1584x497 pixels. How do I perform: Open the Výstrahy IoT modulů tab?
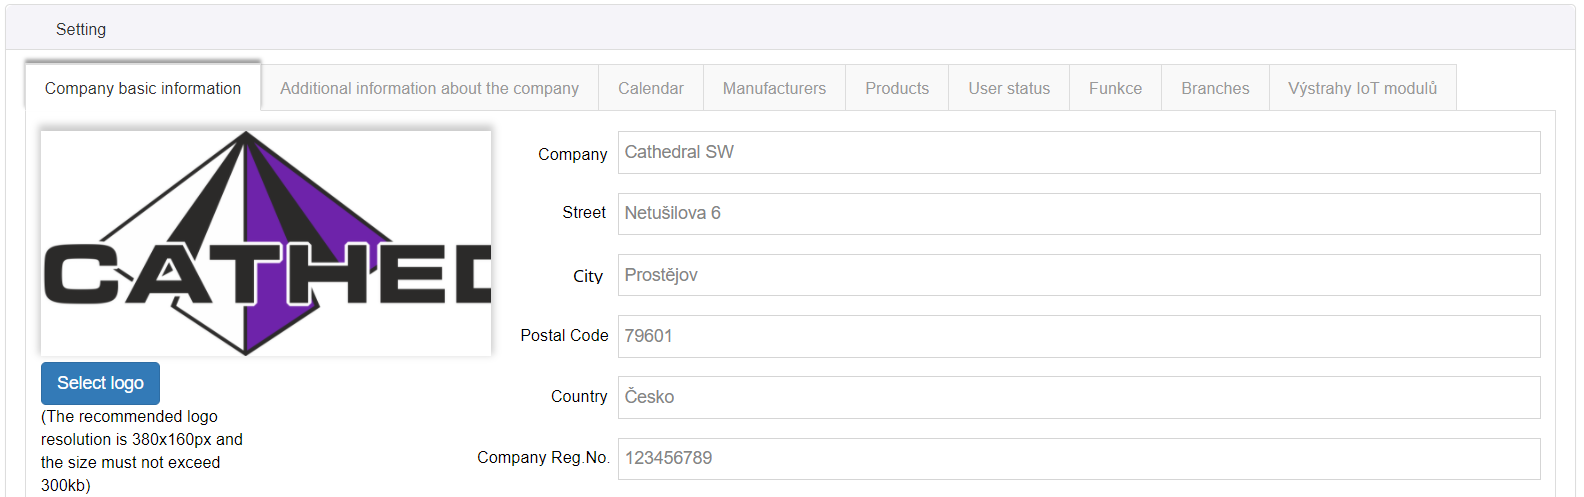[x=1363, y=88]
